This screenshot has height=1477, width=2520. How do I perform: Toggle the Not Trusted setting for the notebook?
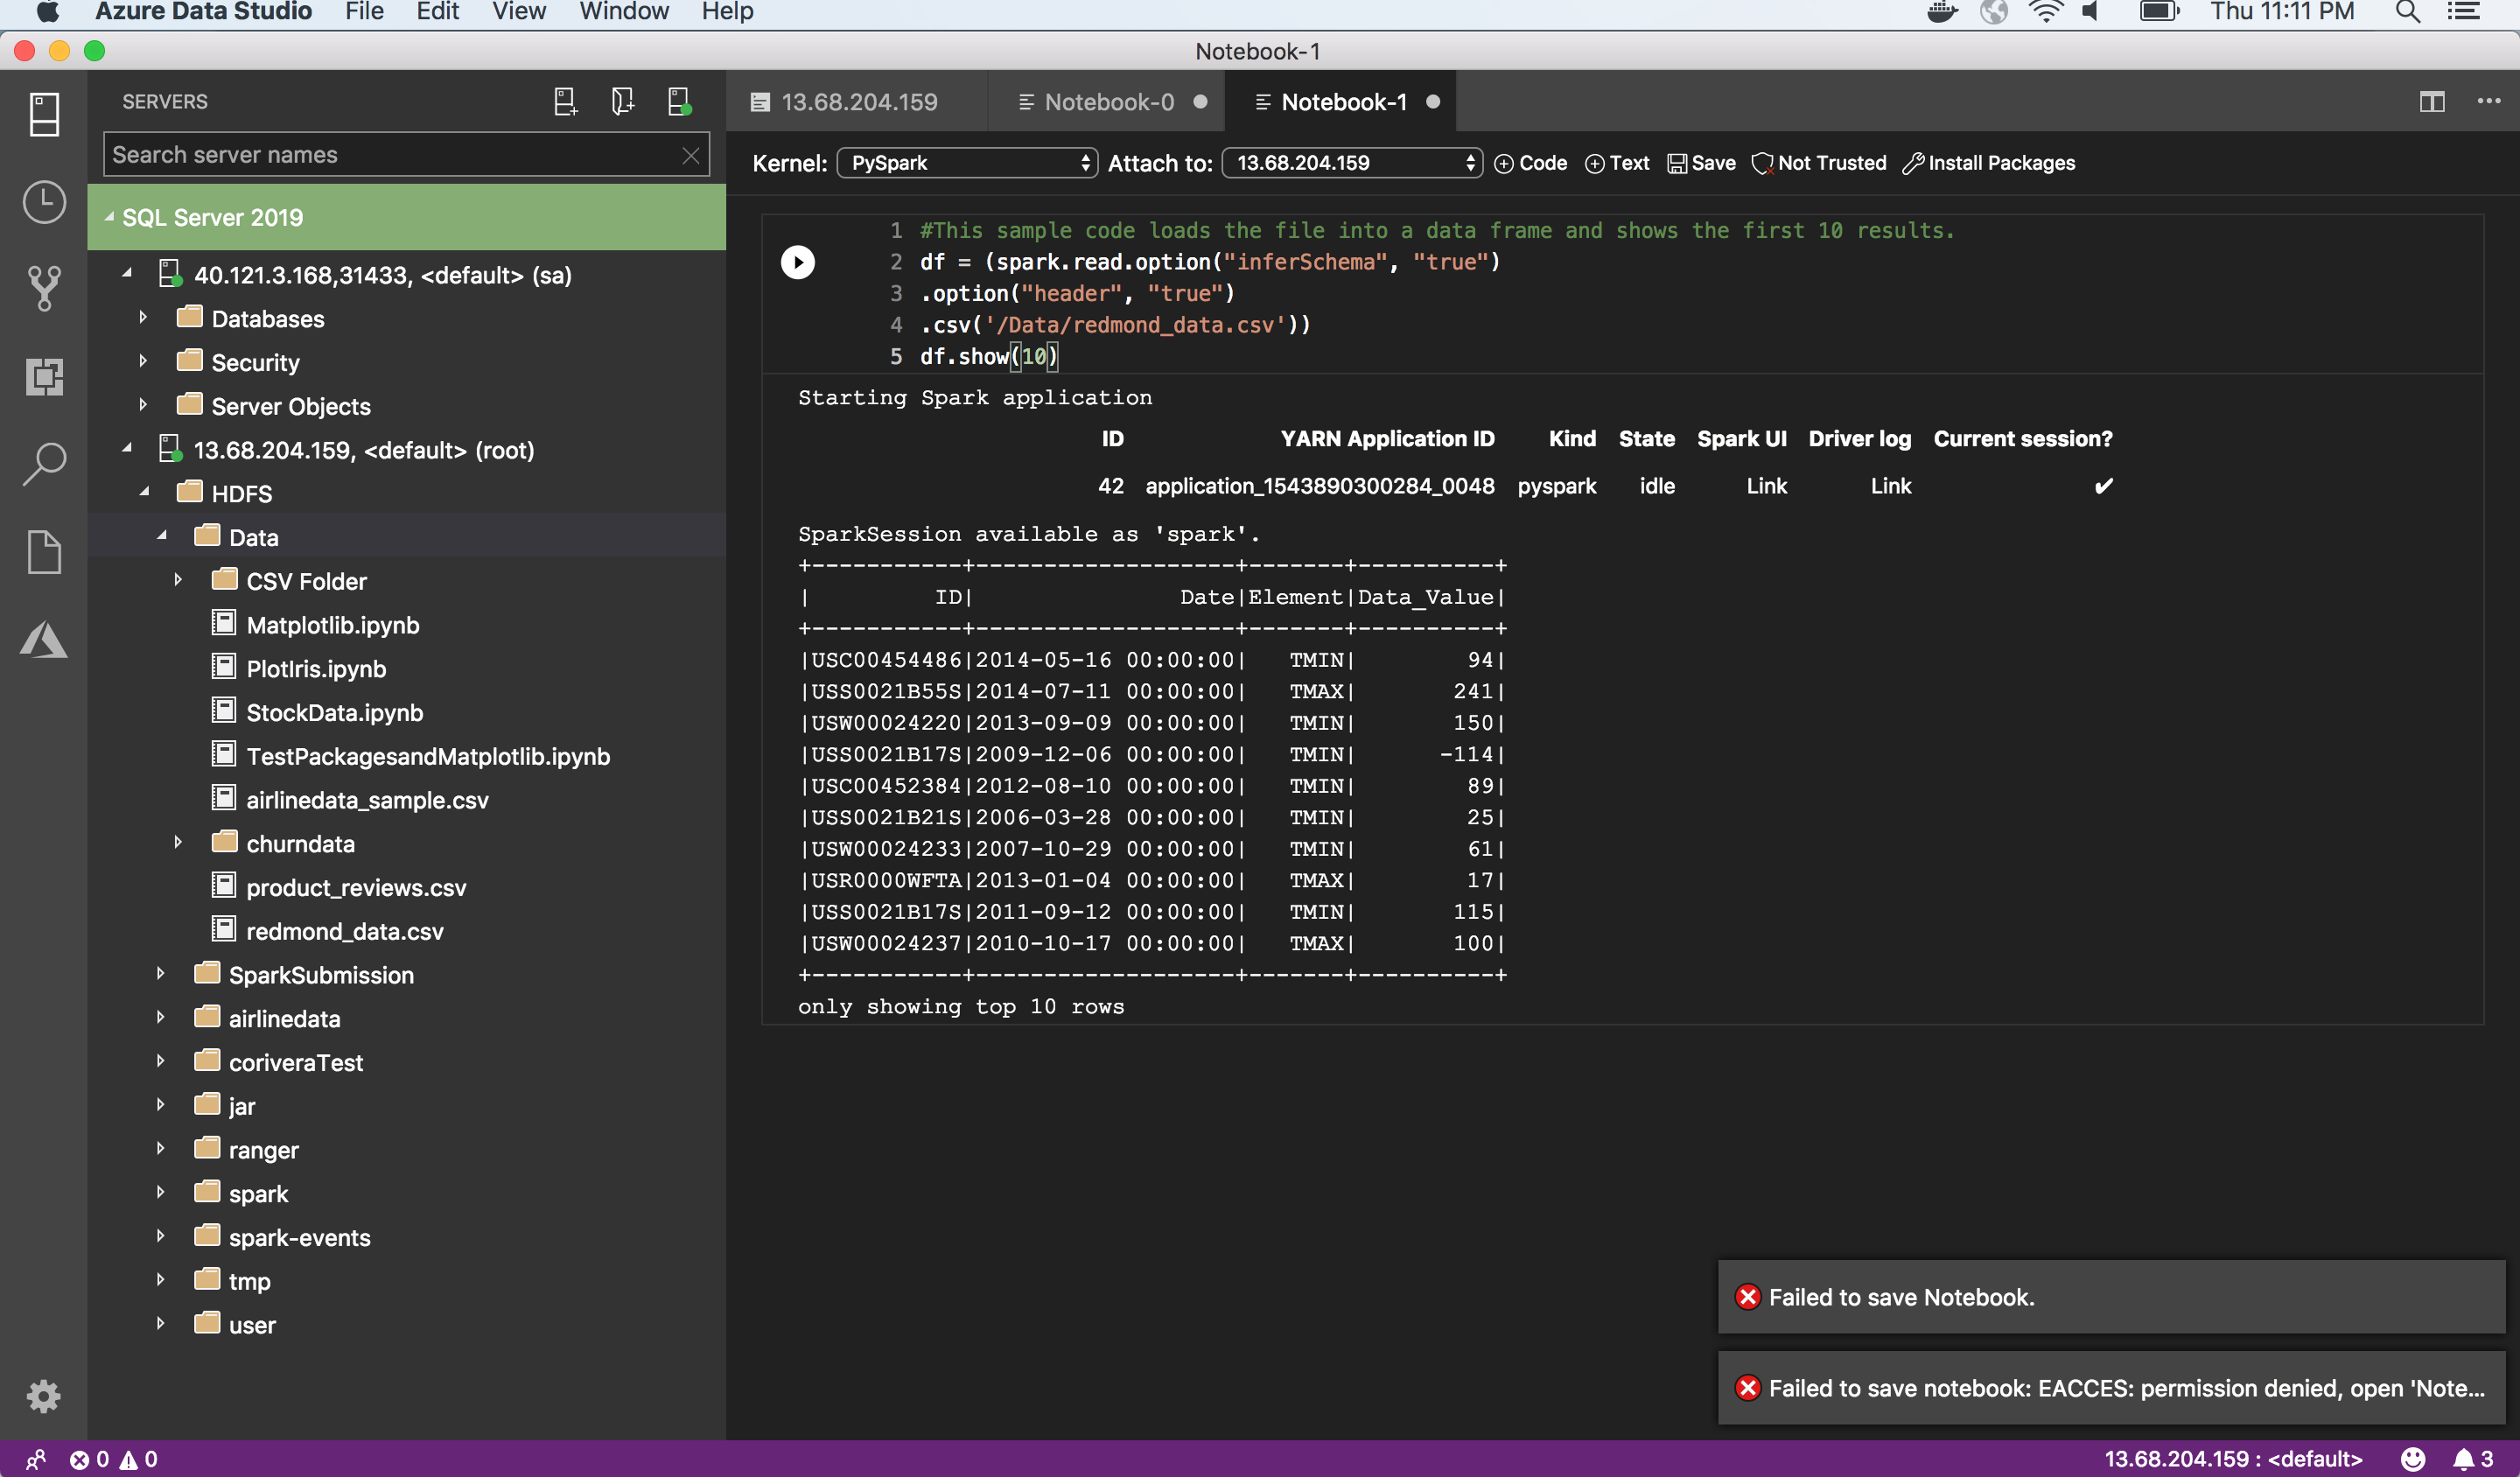pos(1819,162)
